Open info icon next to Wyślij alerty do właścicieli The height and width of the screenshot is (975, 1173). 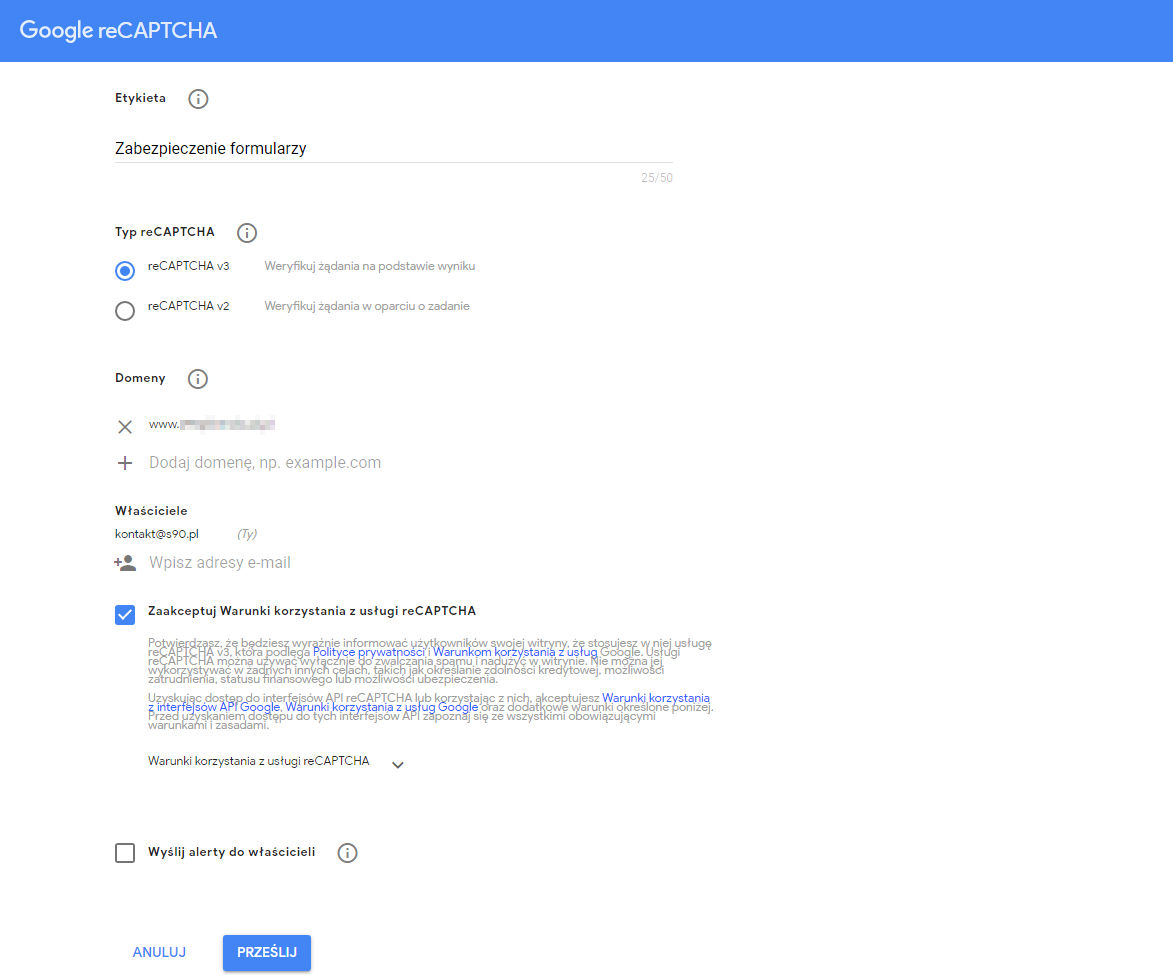347,853
